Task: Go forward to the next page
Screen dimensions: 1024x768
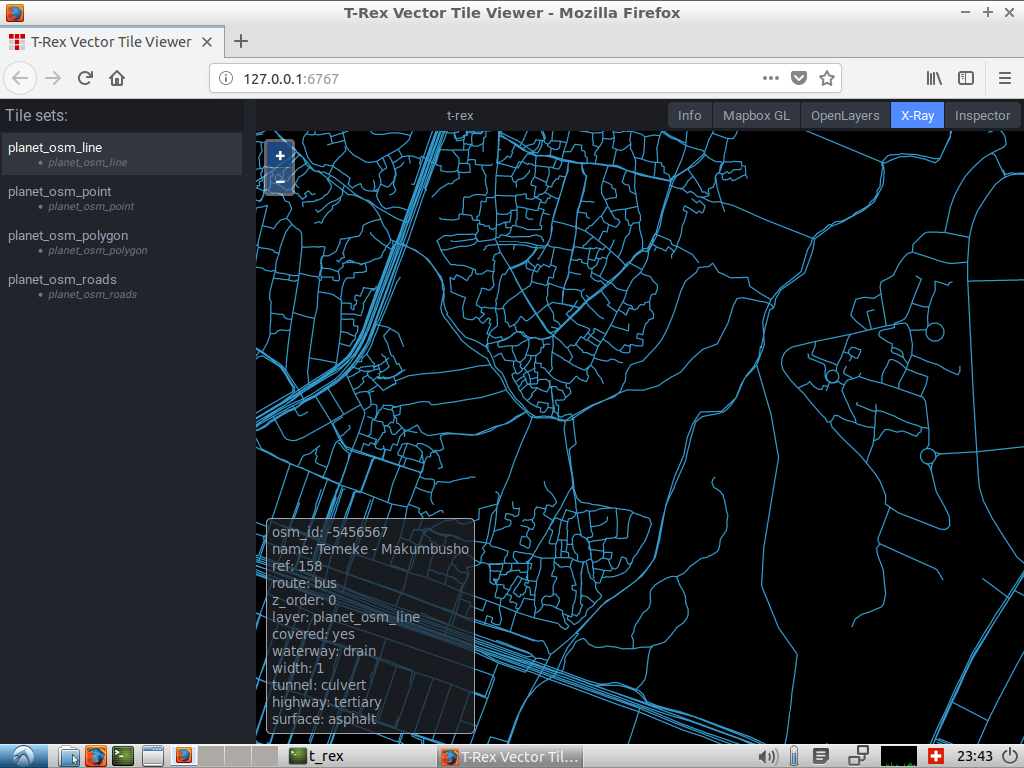Action: point(53,78)
